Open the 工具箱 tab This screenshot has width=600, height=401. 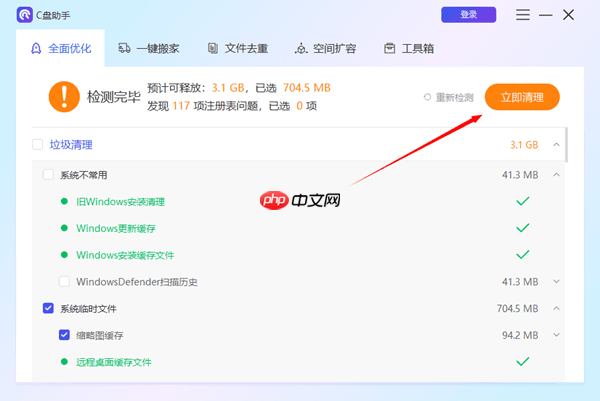point(409,49)
